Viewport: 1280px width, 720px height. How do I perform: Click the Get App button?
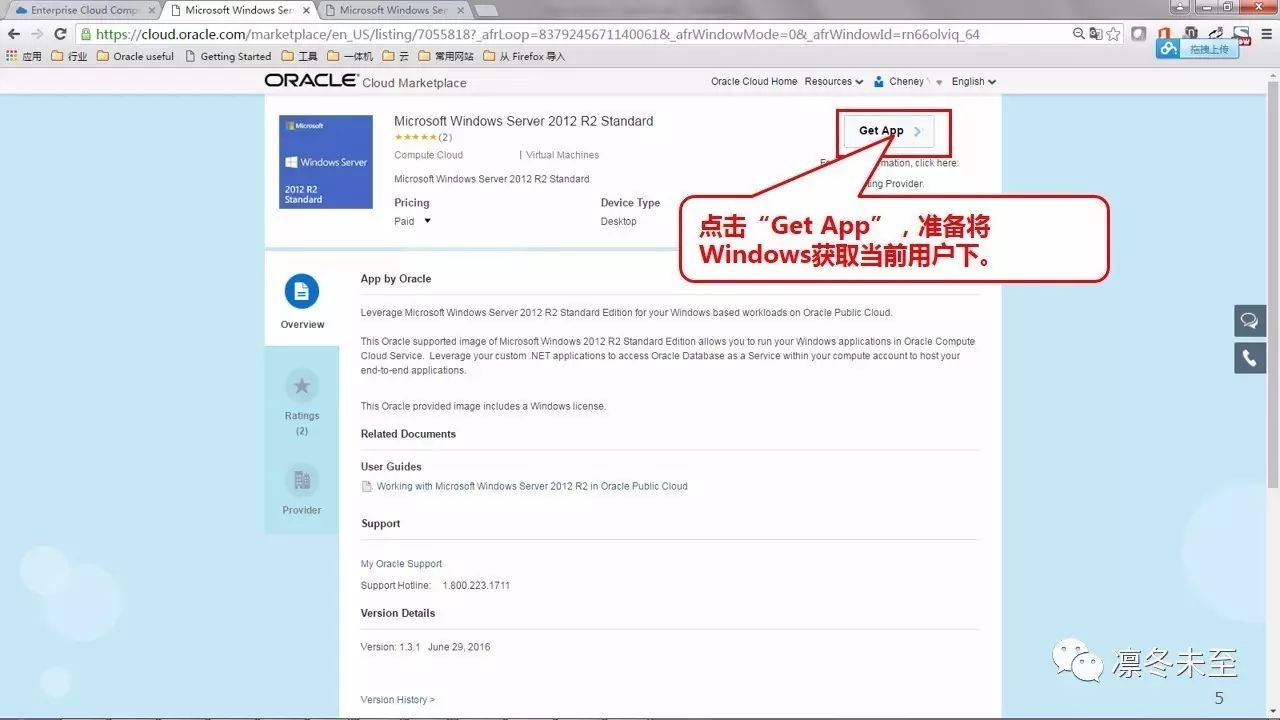[x=889, y=131]
